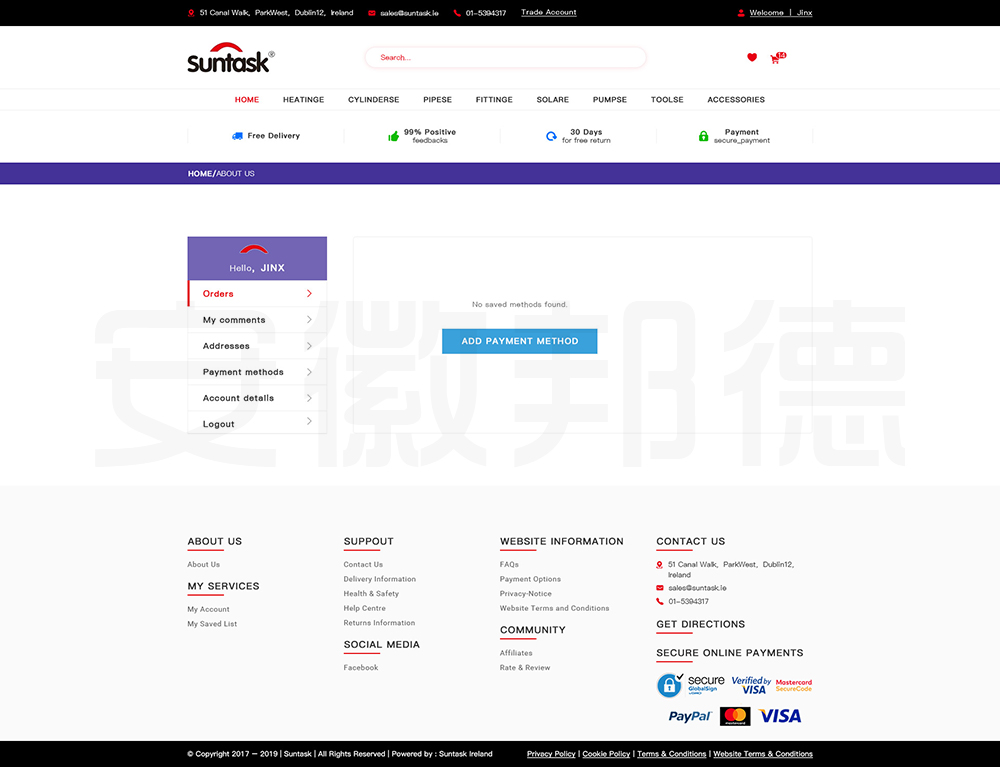Screen dimensions: 1000x767
Task: Expand the Orders sidebar arrow
Action: point(309,294)
